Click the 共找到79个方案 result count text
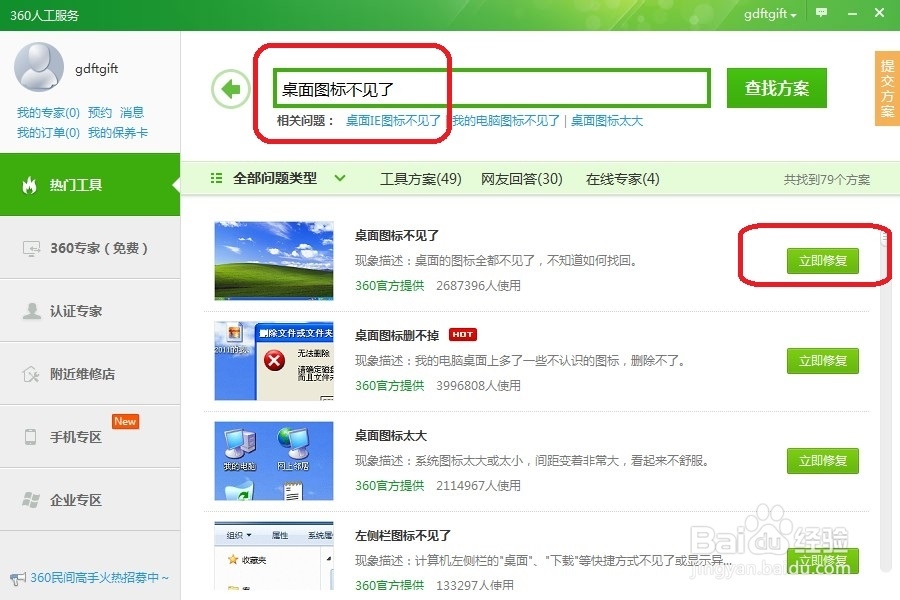This screenshot has width=900, height=600. (x=827, y=180)
